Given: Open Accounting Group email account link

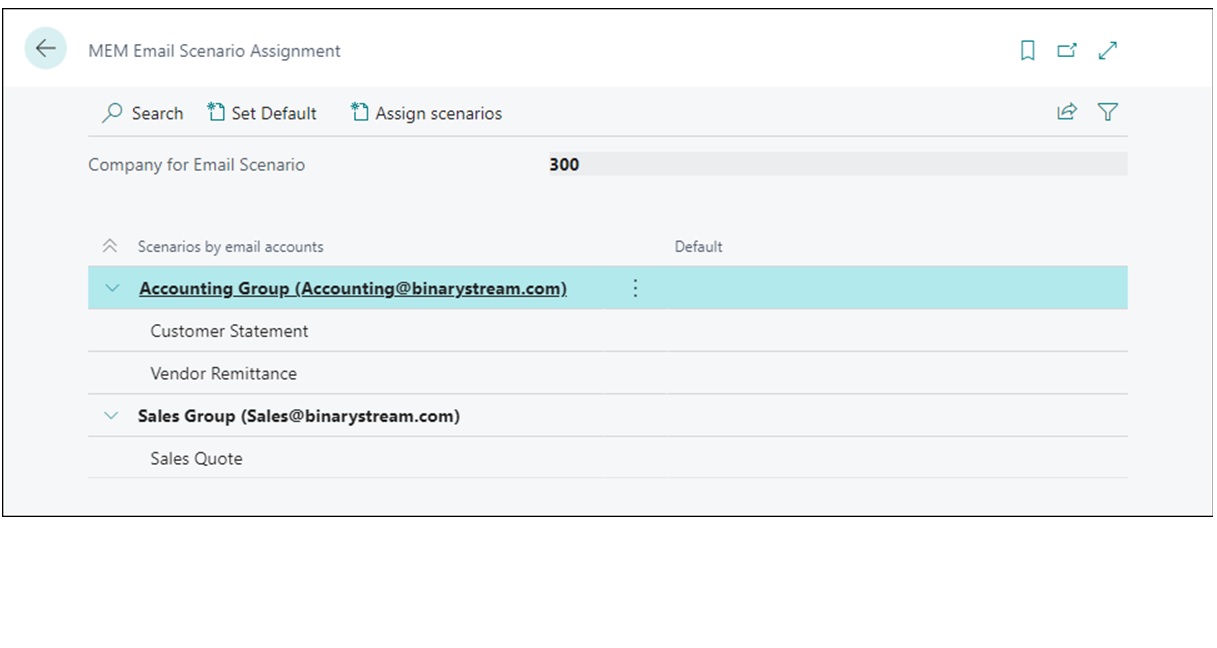Looking at the screenshot, I should [x=352, y=289].
